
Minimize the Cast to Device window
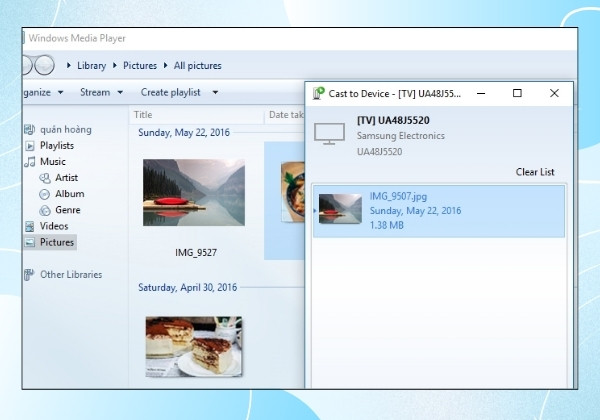481,93
